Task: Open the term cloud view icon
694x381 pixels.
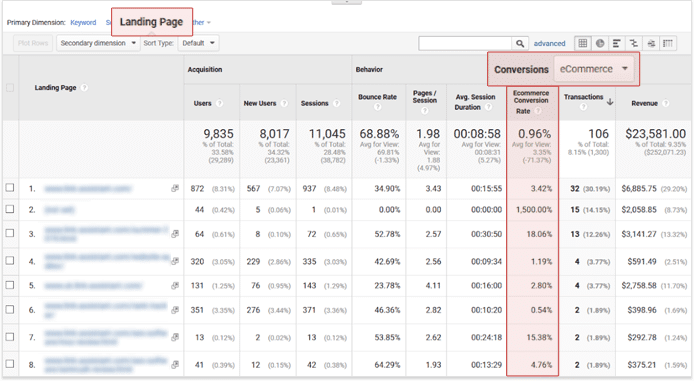Action: tap(651, 43)
